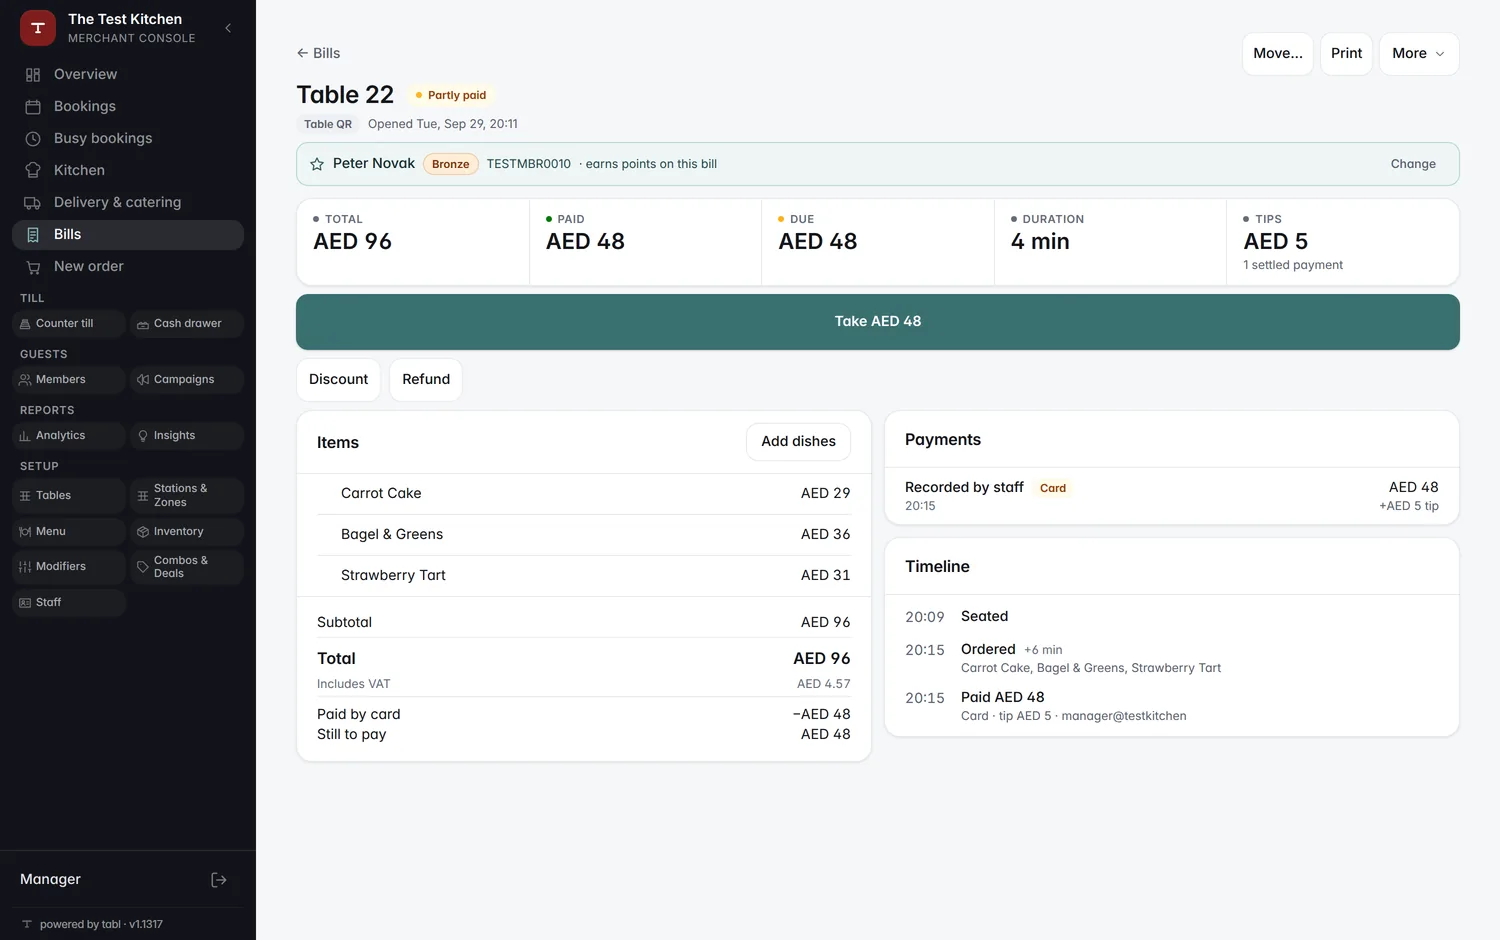
Task: Take AED 48 payment
Action: 878,322
